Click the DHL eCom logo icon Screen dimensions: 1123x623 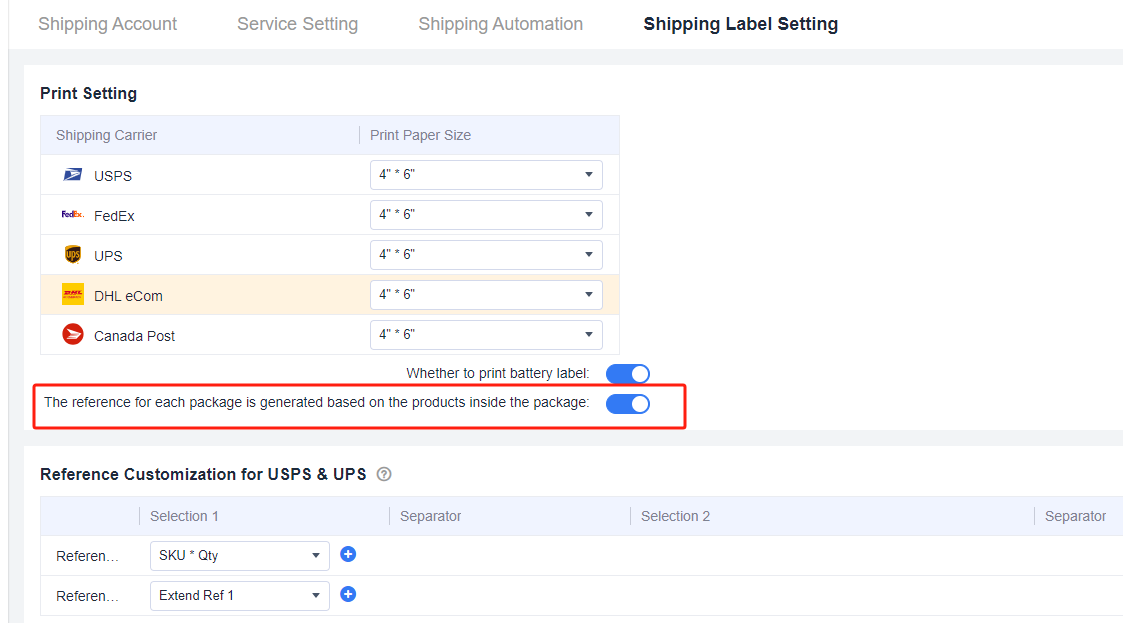coord(72,294)
